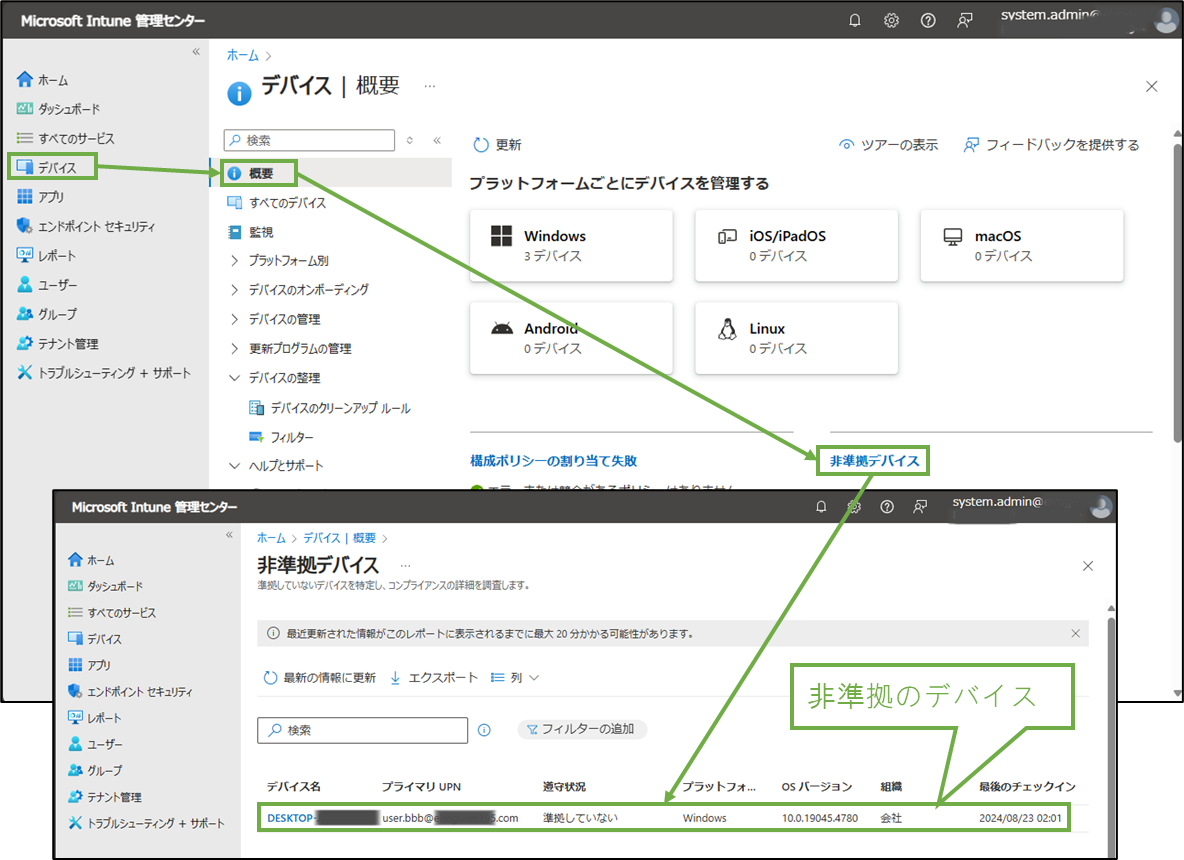
Task: Expand 更新プログラムの管理 section
Action: pyautogui.click(x=291, y=348)
